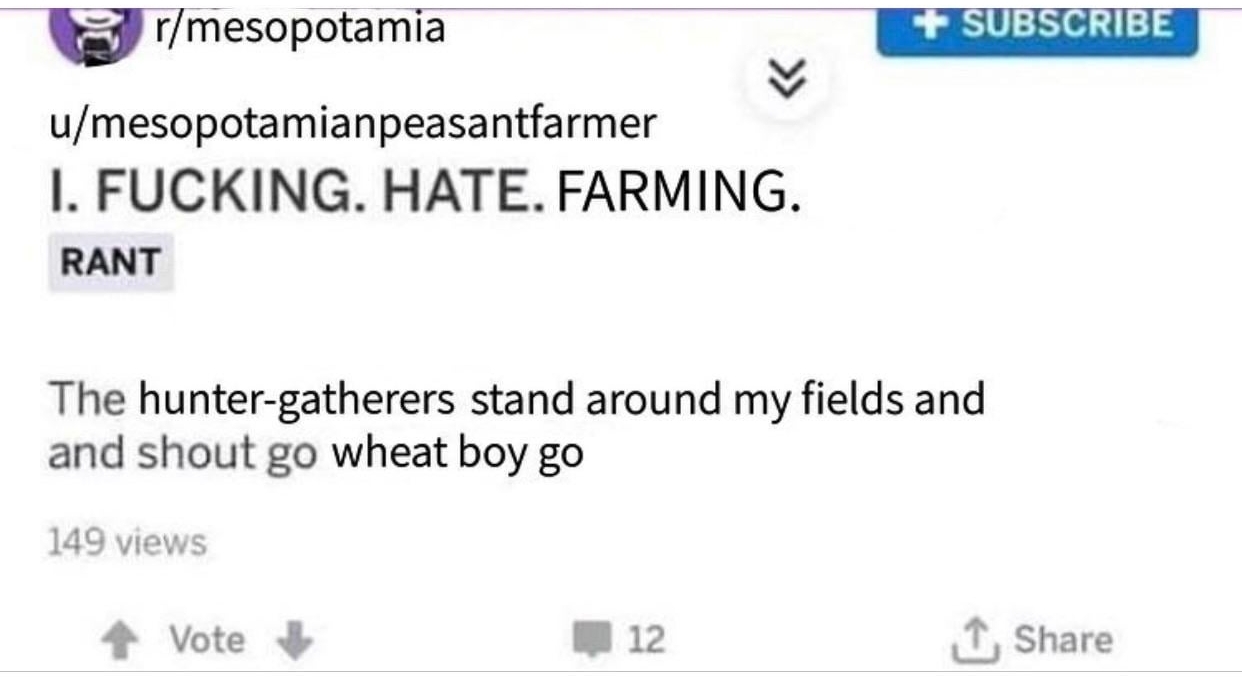Screen dimensions: 1242x681
Task: Click the 149 views counter
Action: [126, 543]
